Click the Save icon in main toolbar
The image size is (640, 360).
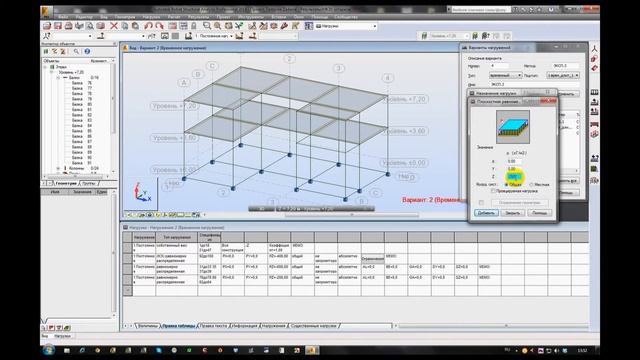click(x=58, y=26)
